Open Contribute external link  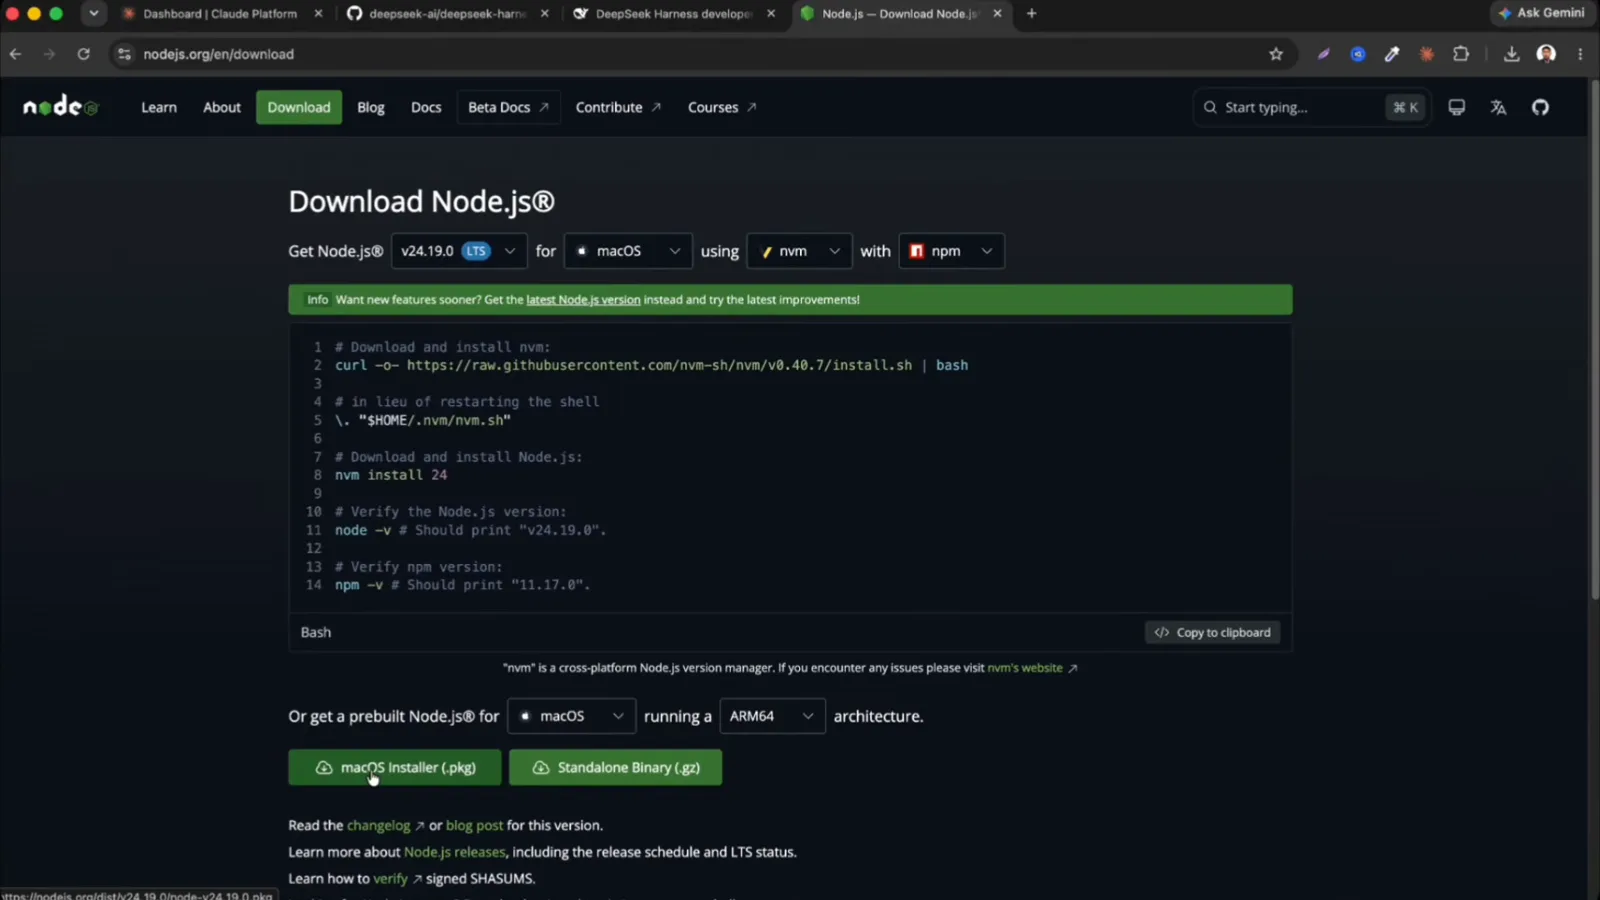[x=618, y=107]
